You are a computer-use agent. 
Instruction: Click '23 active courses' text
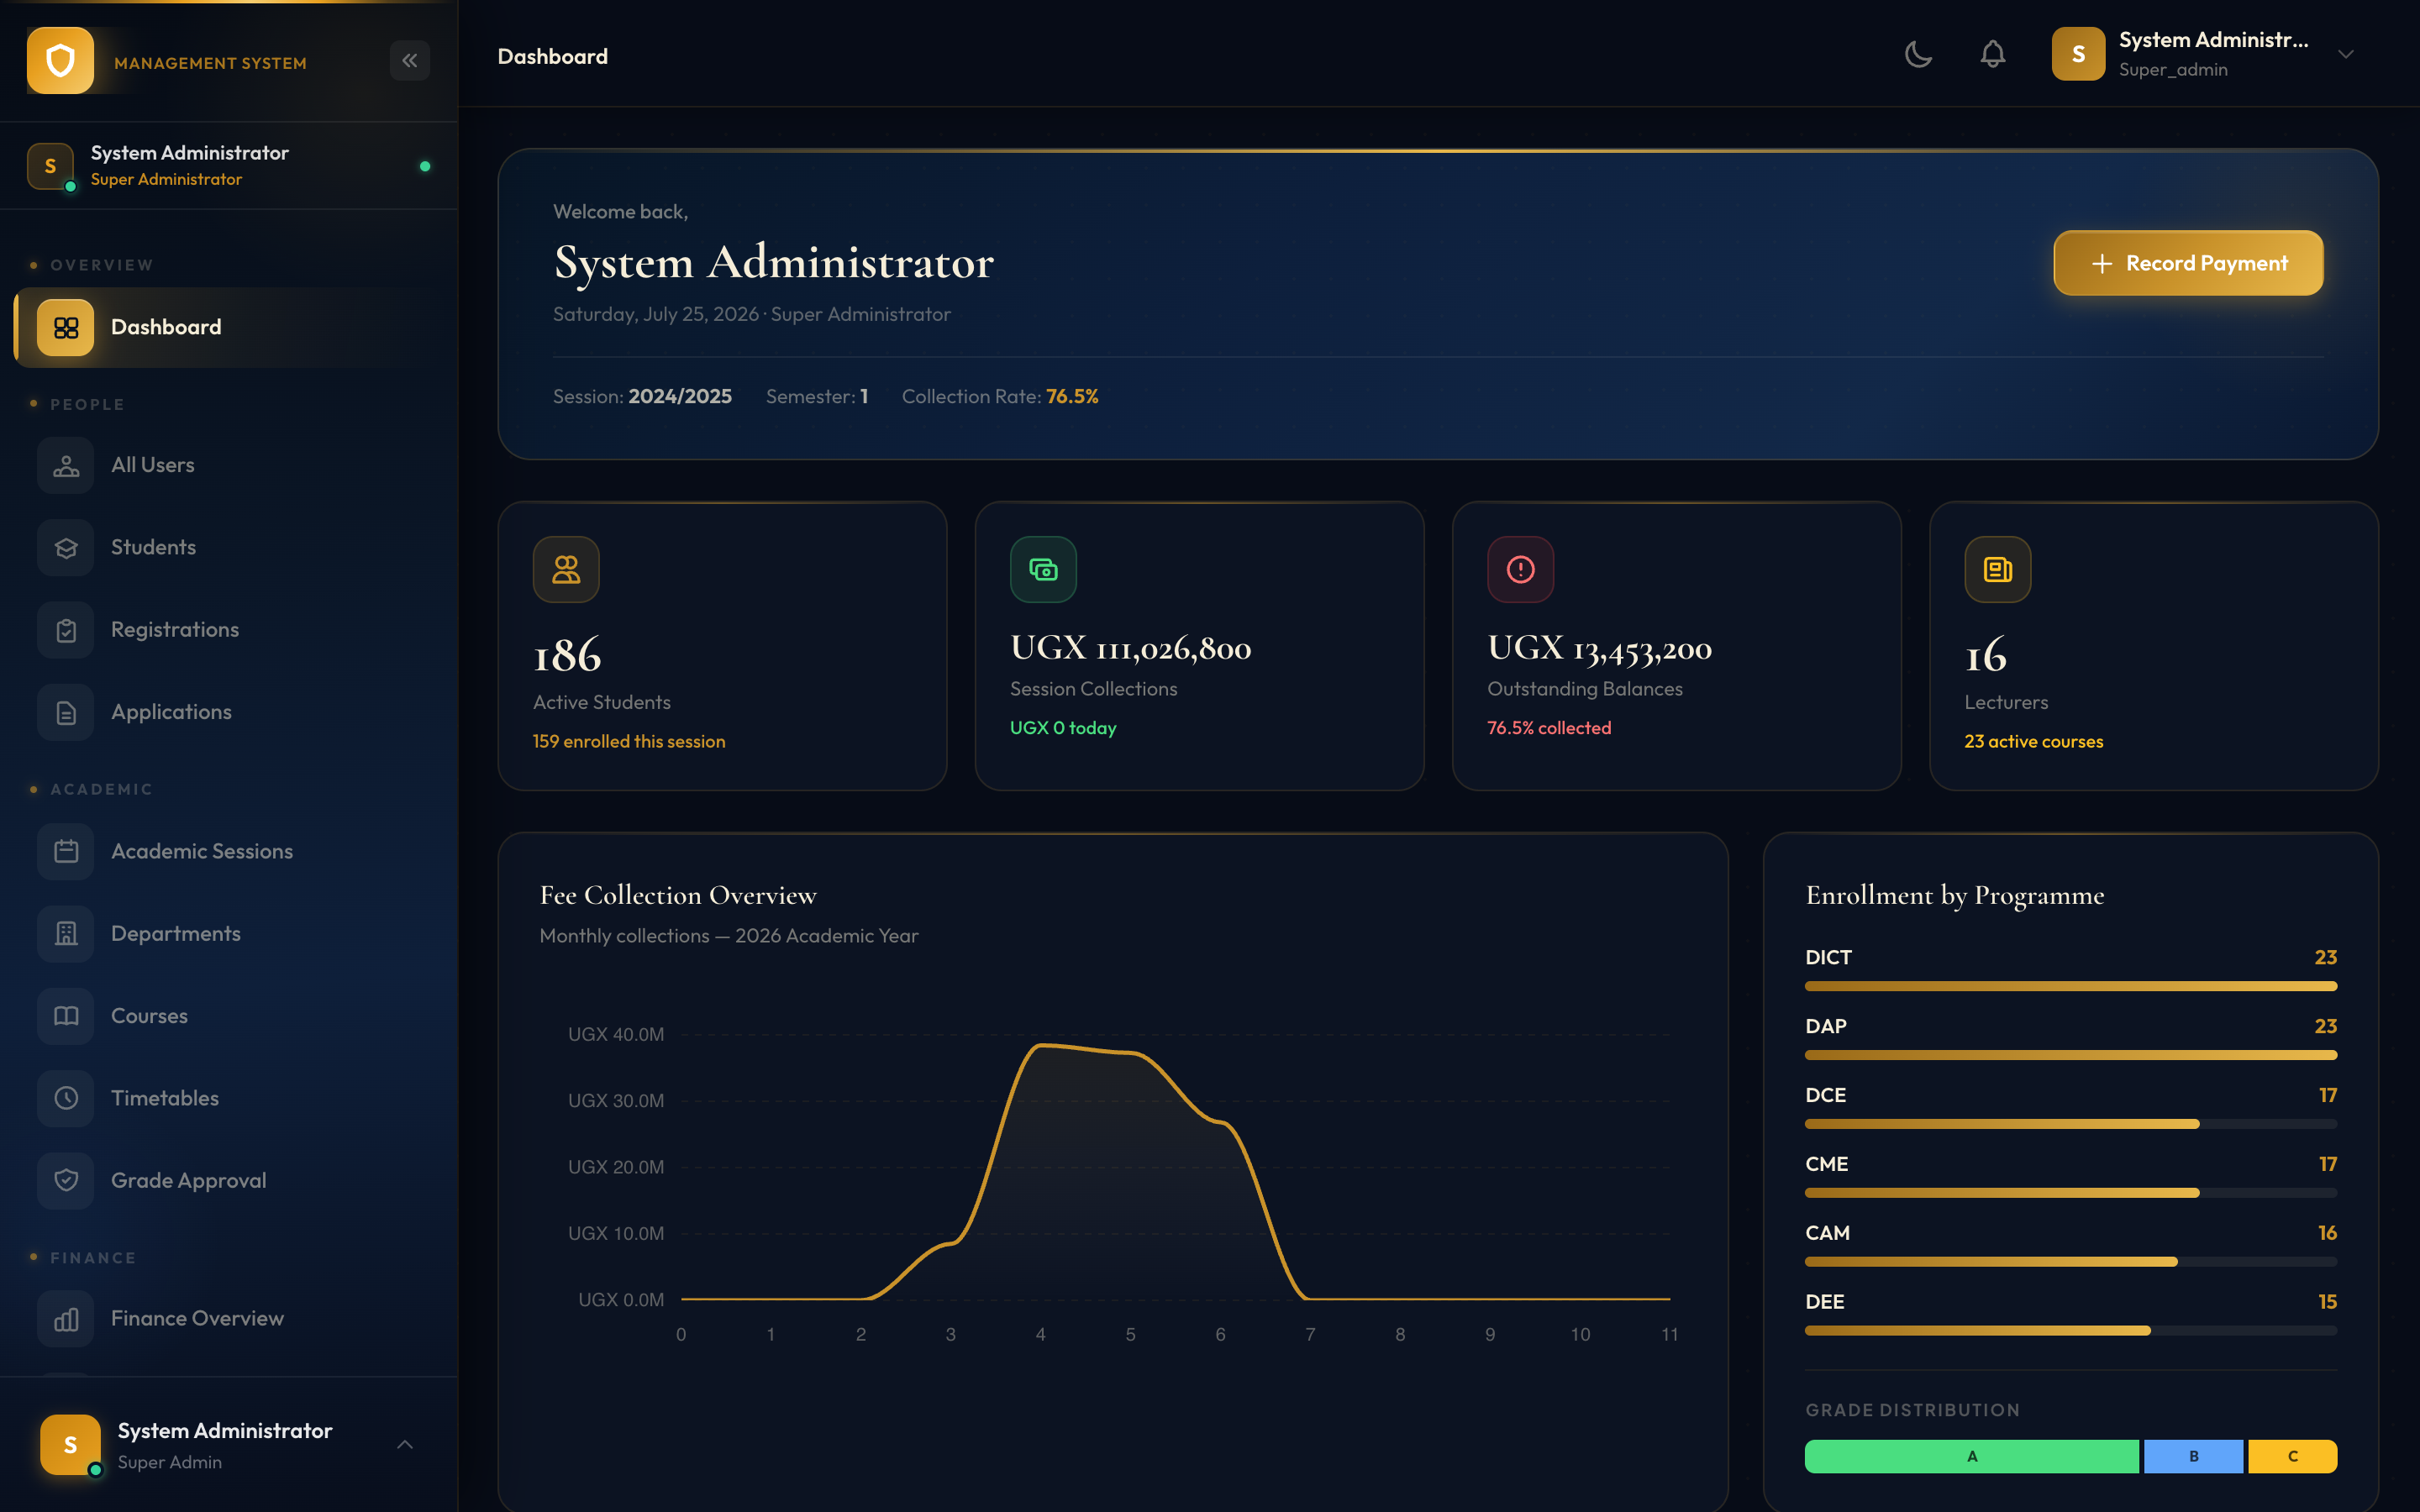[2033, 741]
